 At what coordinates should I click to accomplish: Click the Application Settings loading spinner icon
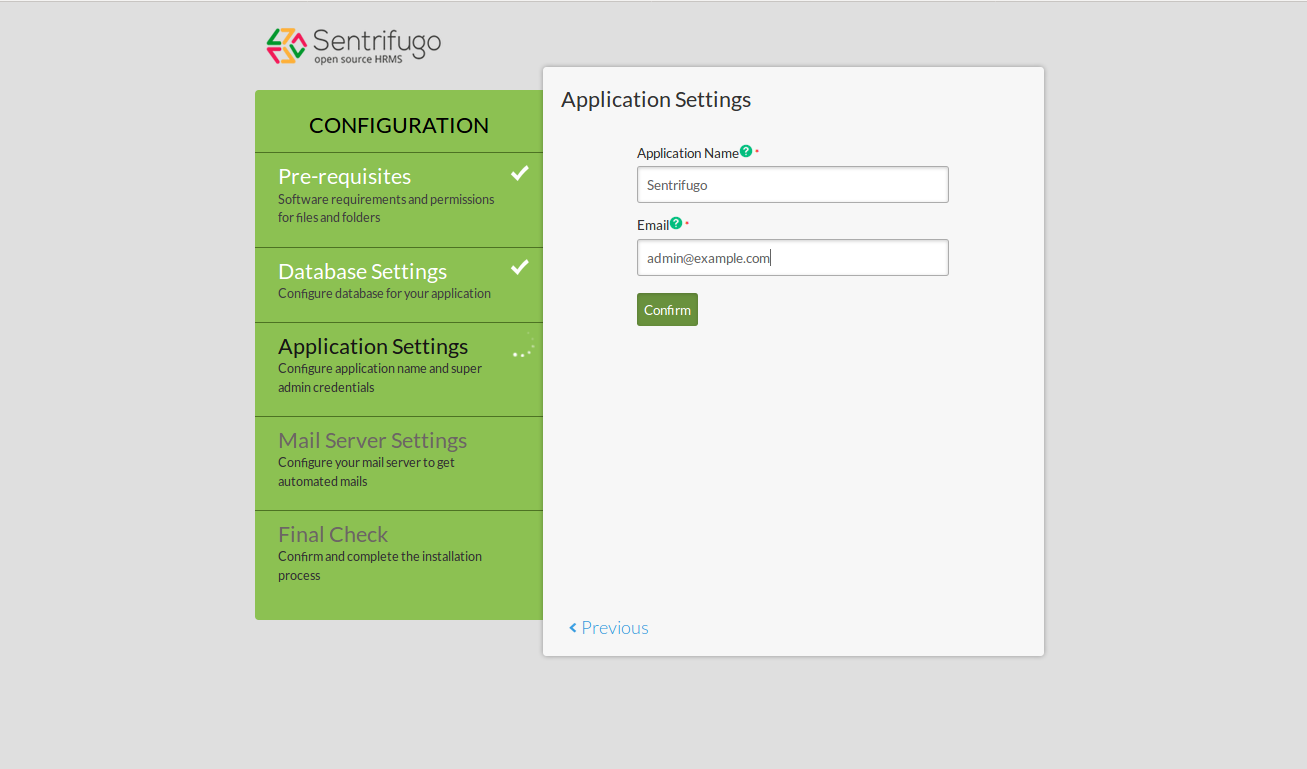tap(524, 345)
